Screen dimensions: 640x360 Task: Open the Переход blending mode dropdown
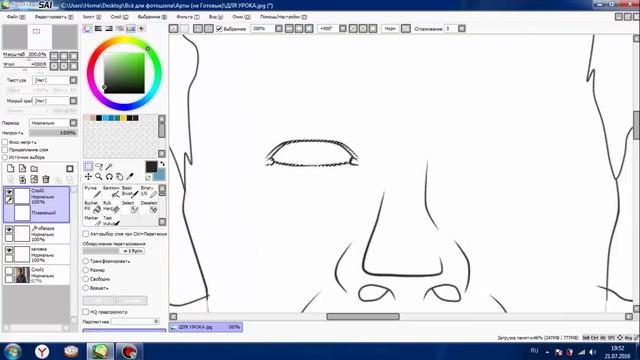73,123
